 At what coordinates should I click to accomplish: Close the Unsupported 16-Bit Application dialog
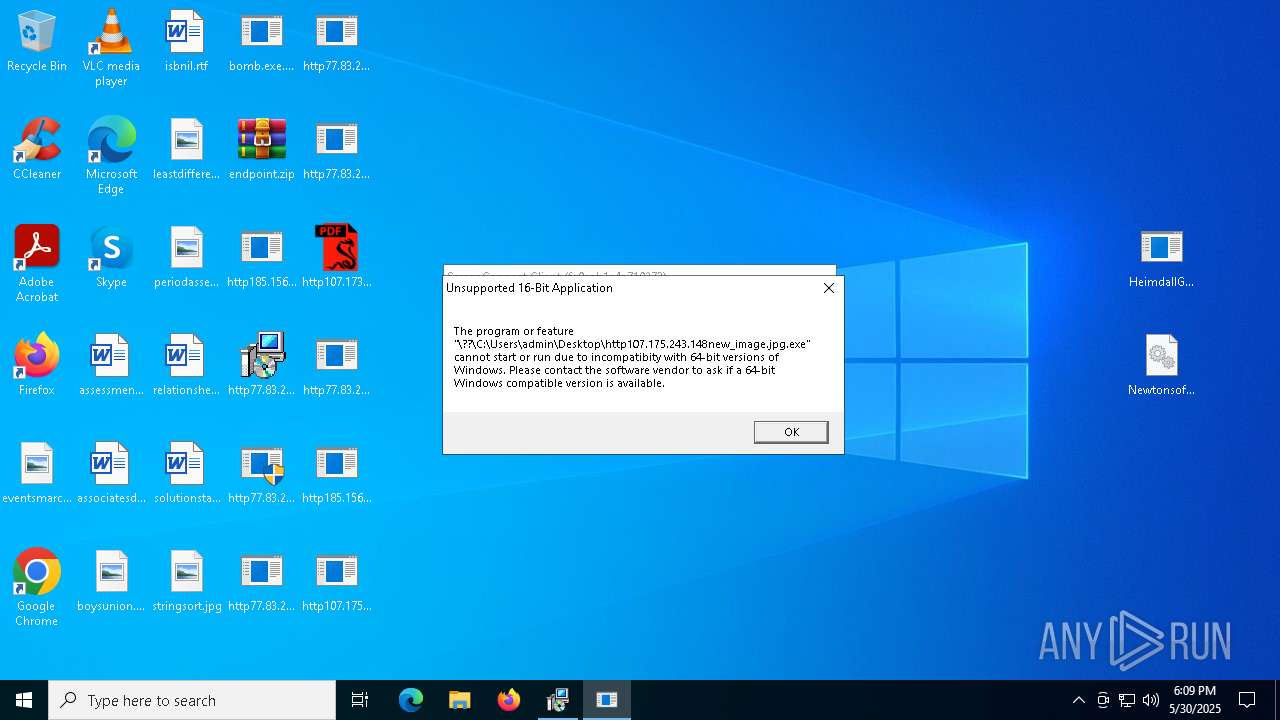[x=828, y=288]
